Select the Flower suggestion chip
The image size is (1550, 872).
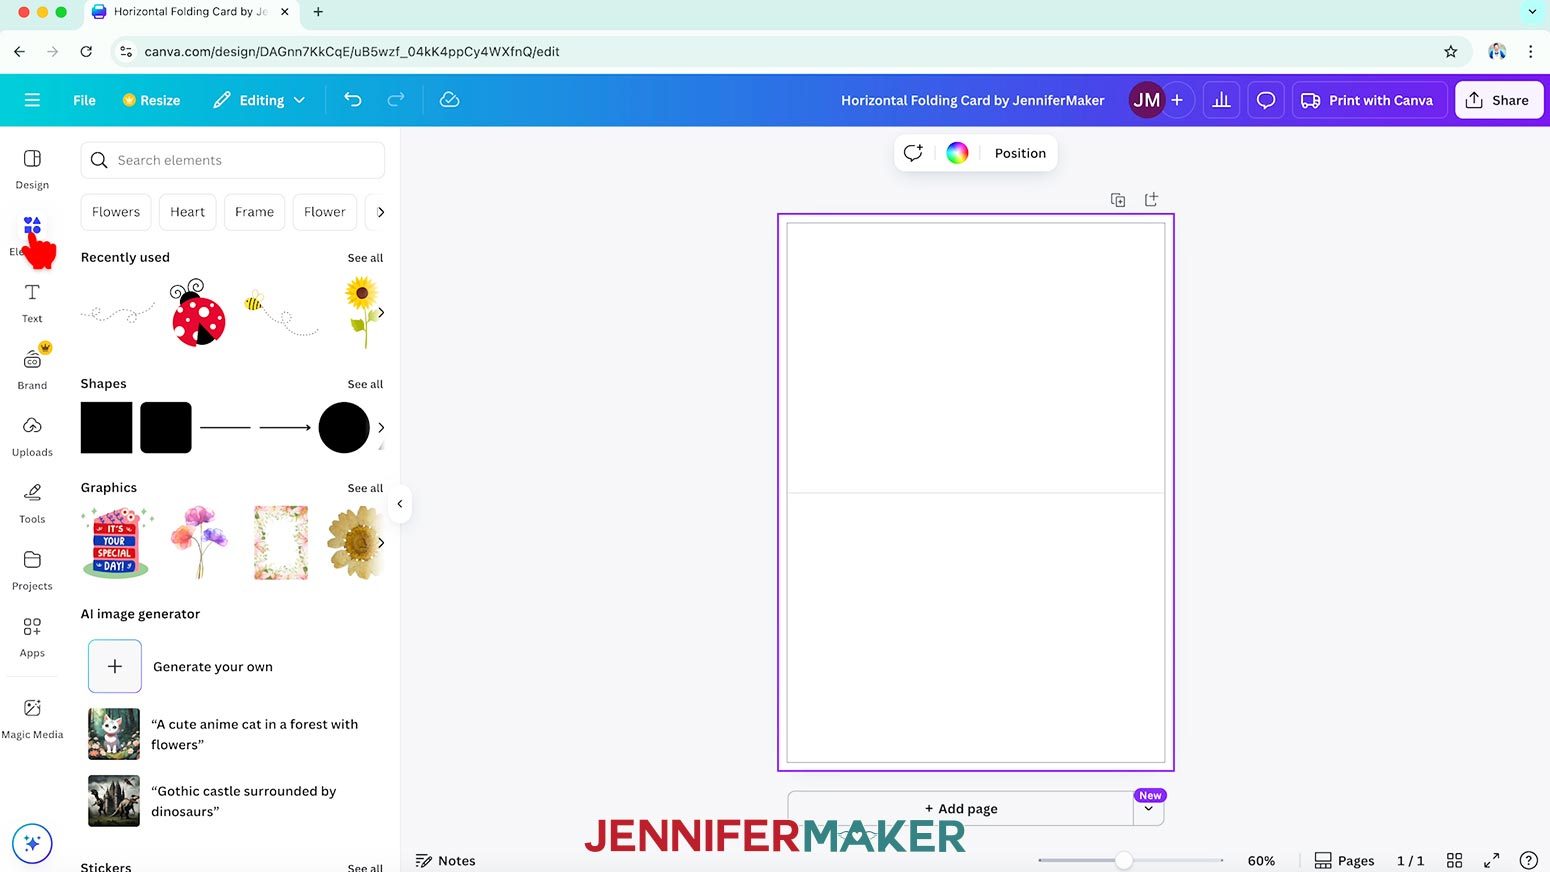coord(324,212)
